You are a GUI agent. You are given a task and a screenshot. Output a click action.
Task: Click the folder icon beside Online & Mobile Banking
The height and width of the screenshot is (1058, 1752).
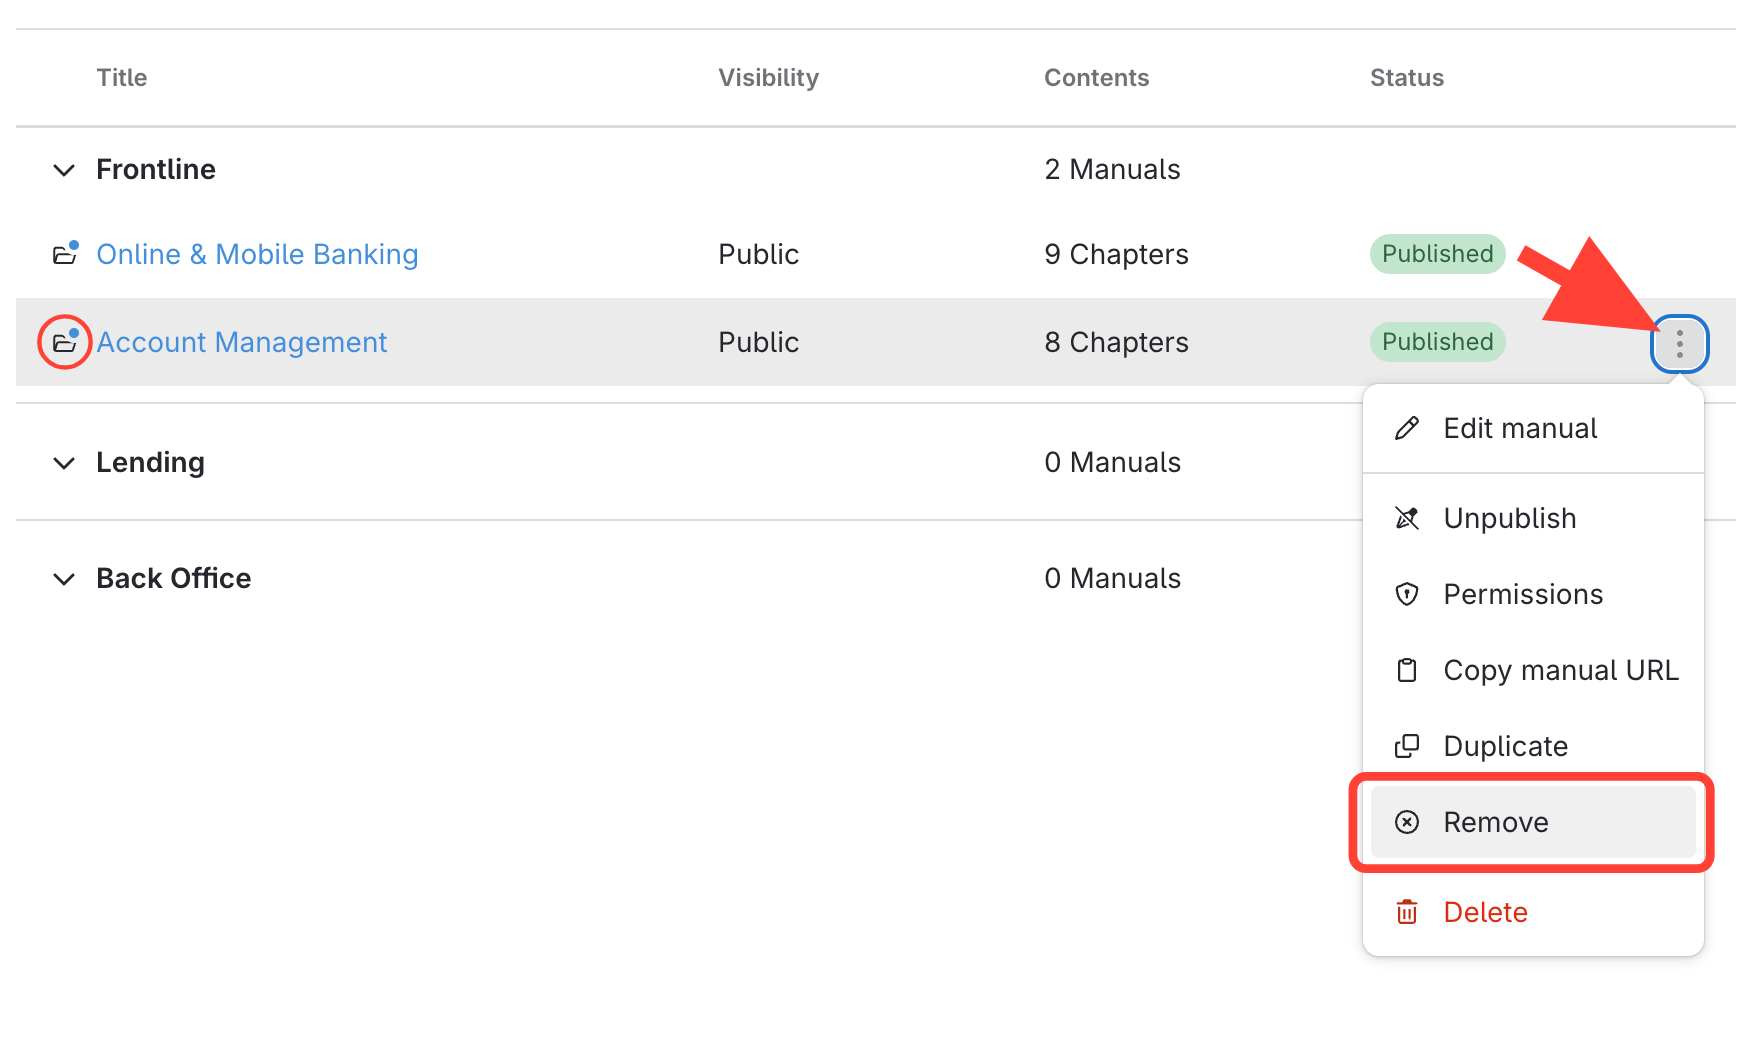(x=65, y=254)
